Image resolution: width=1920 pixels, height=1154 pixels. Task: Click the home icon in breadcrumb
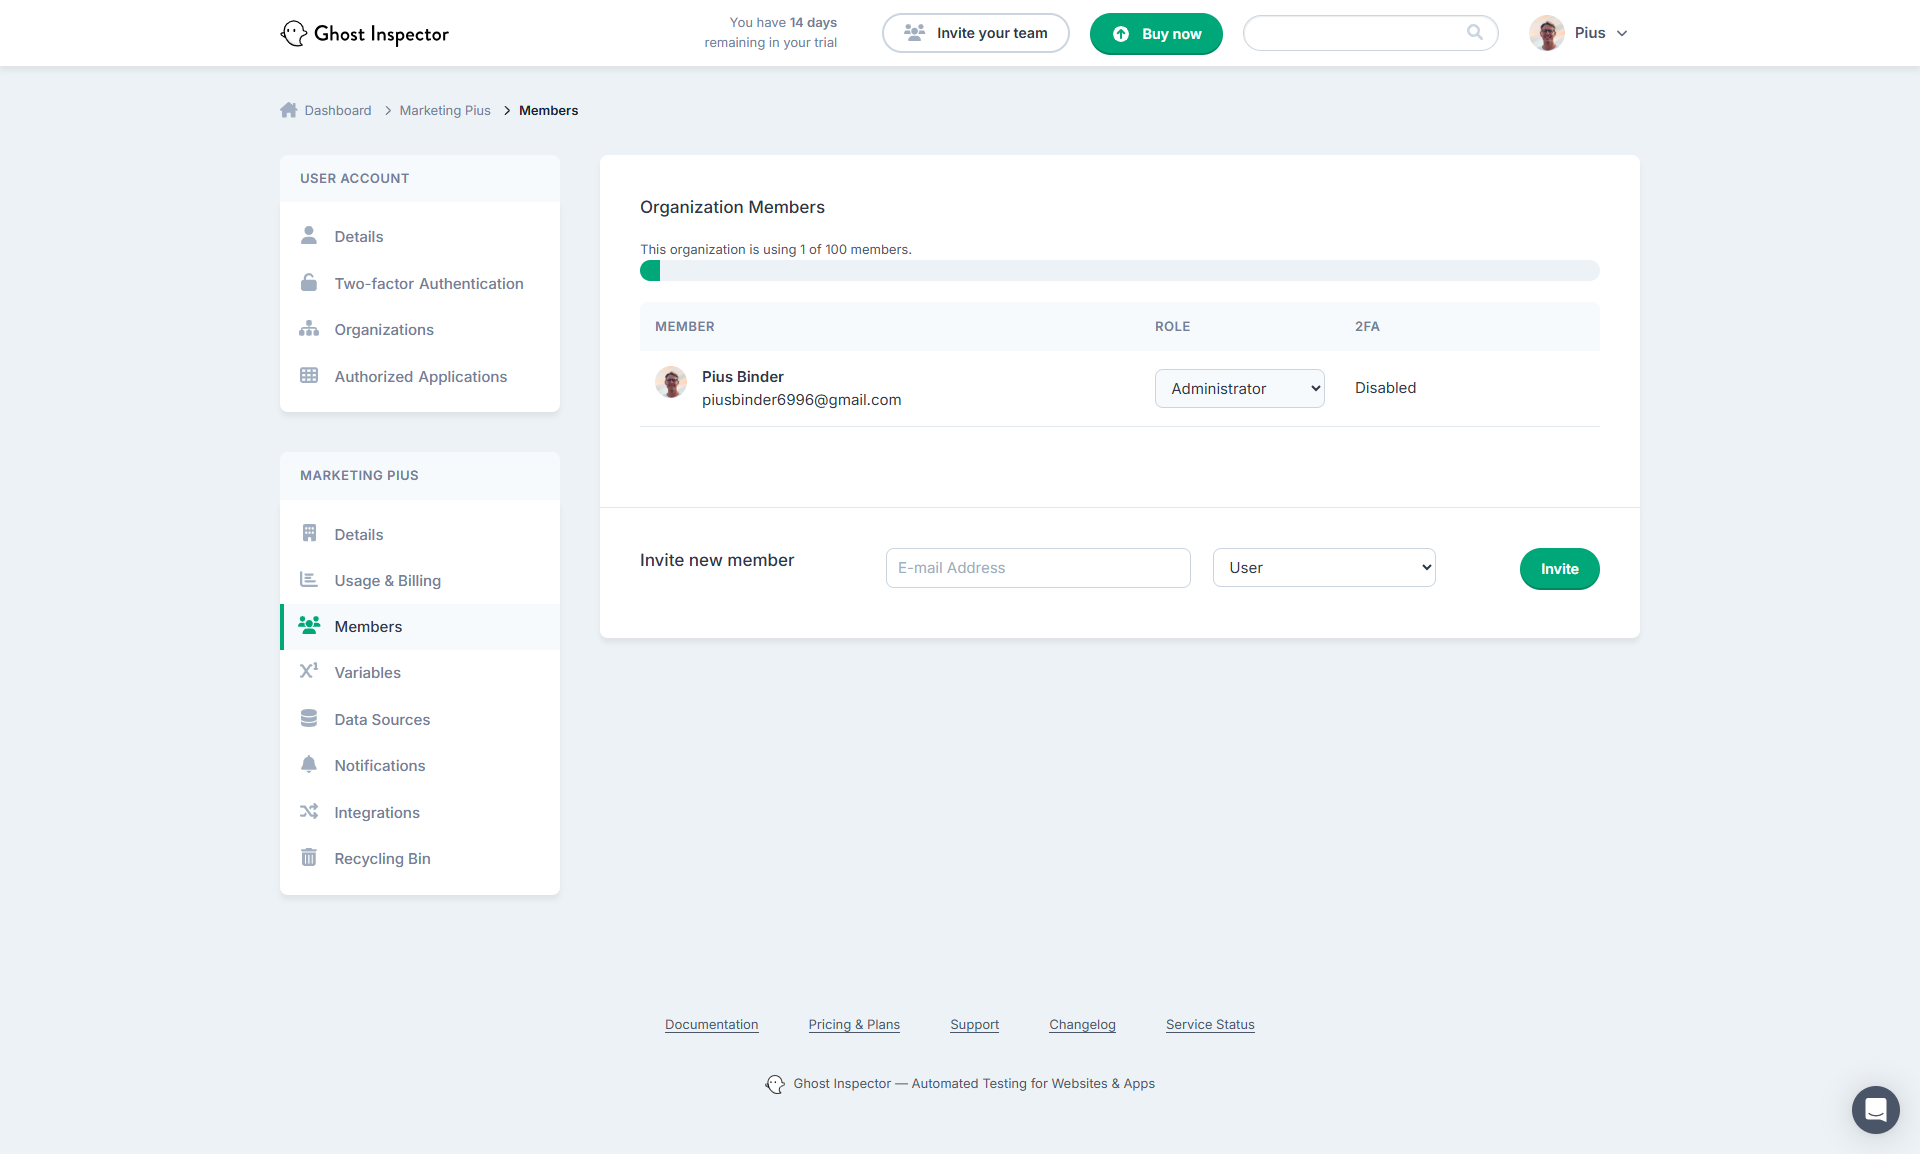(x=289, y=110)
